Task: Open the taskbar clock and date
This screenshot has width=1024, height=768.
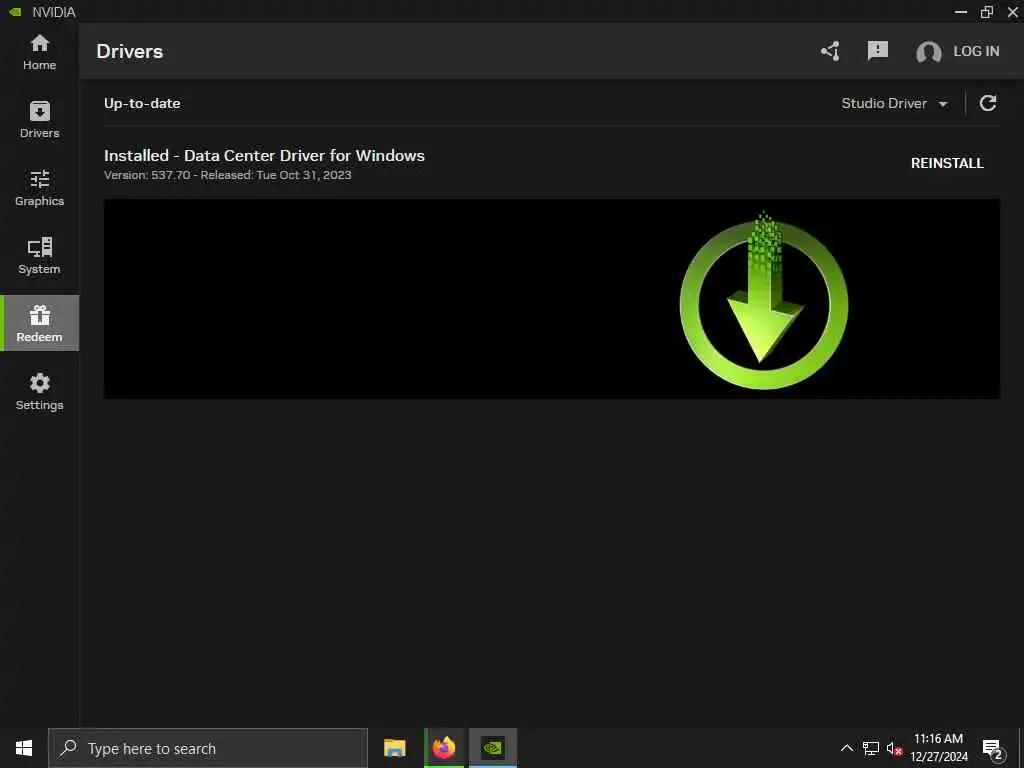Action: pyautogui.click(x=938, y=748)
